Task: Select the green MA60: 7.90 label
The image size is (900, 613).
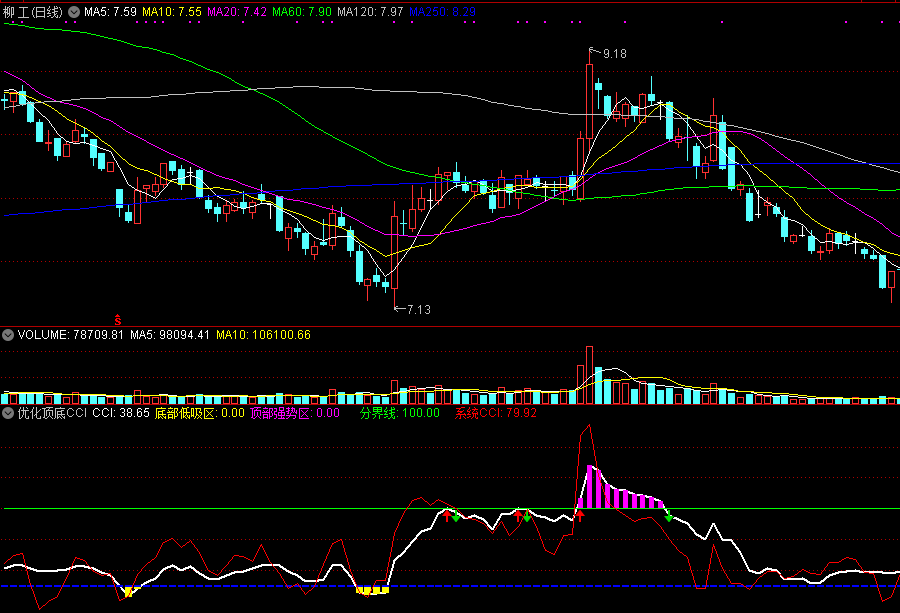Action: click(x=302, y=11)
